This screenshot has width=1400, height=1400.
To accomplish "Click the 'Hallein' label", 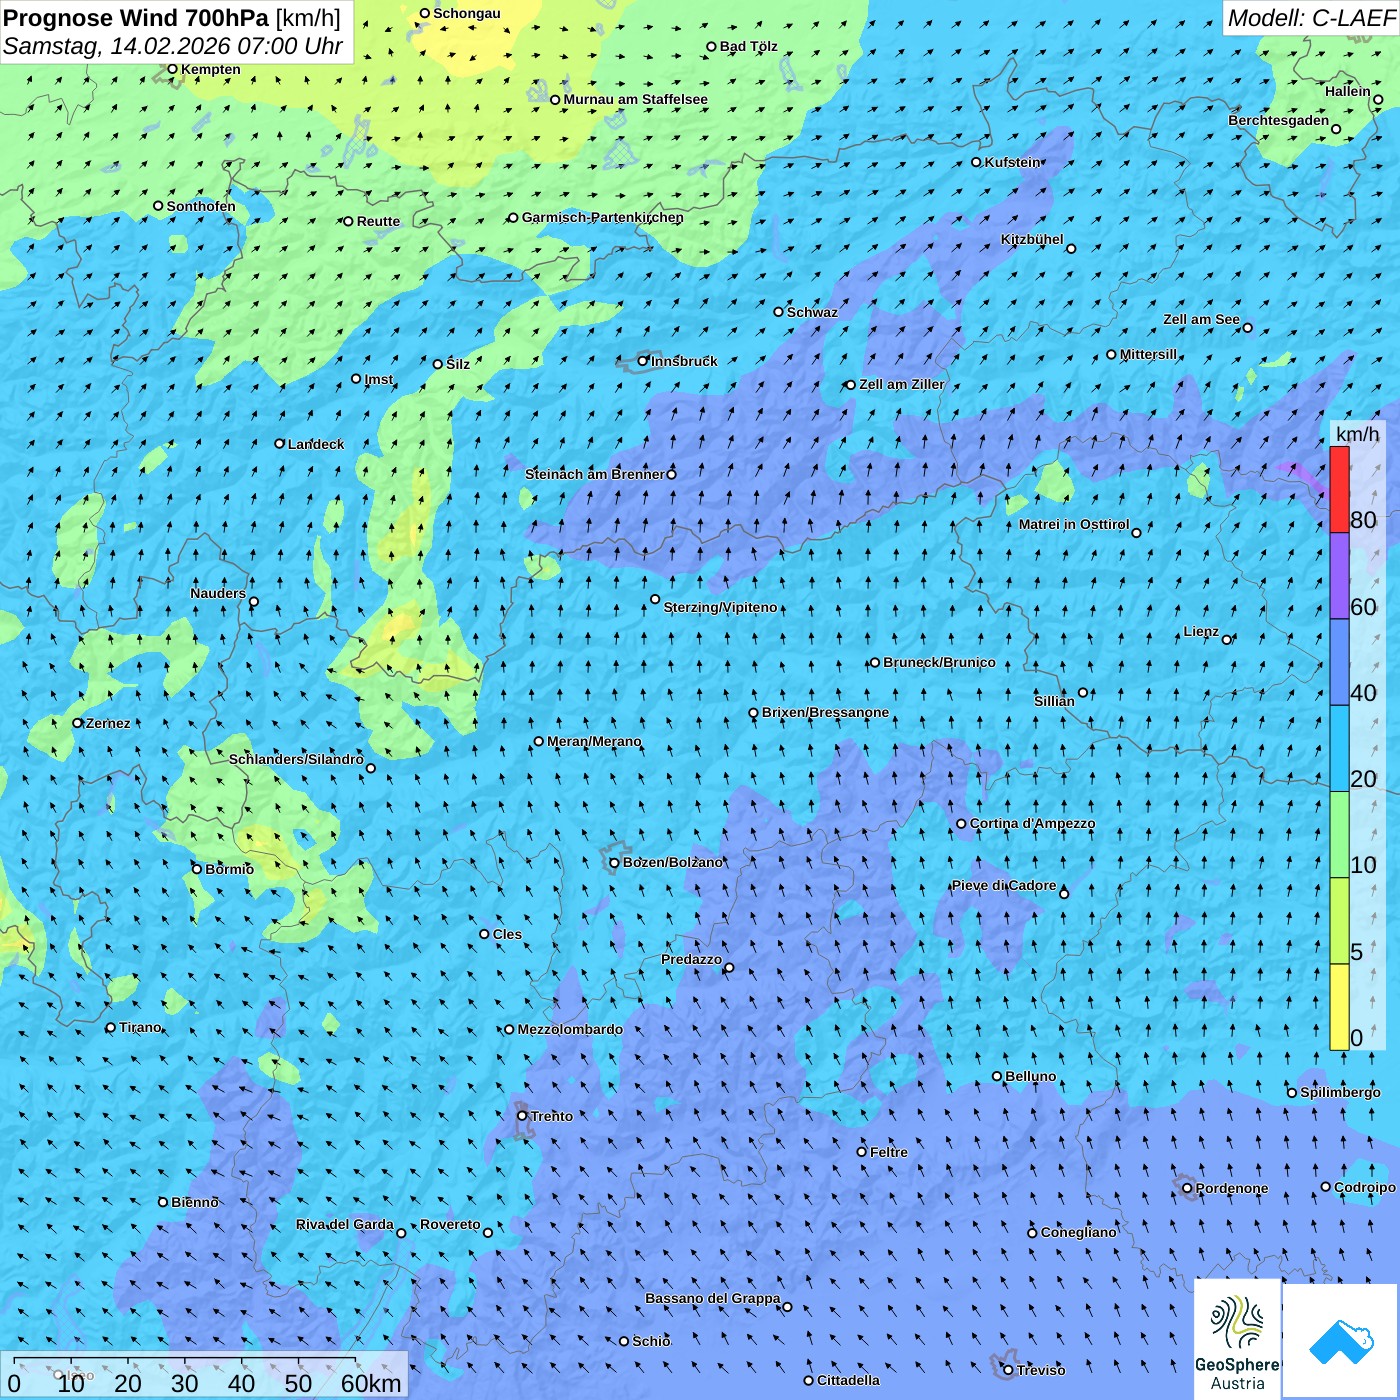I will [1347, 91].
